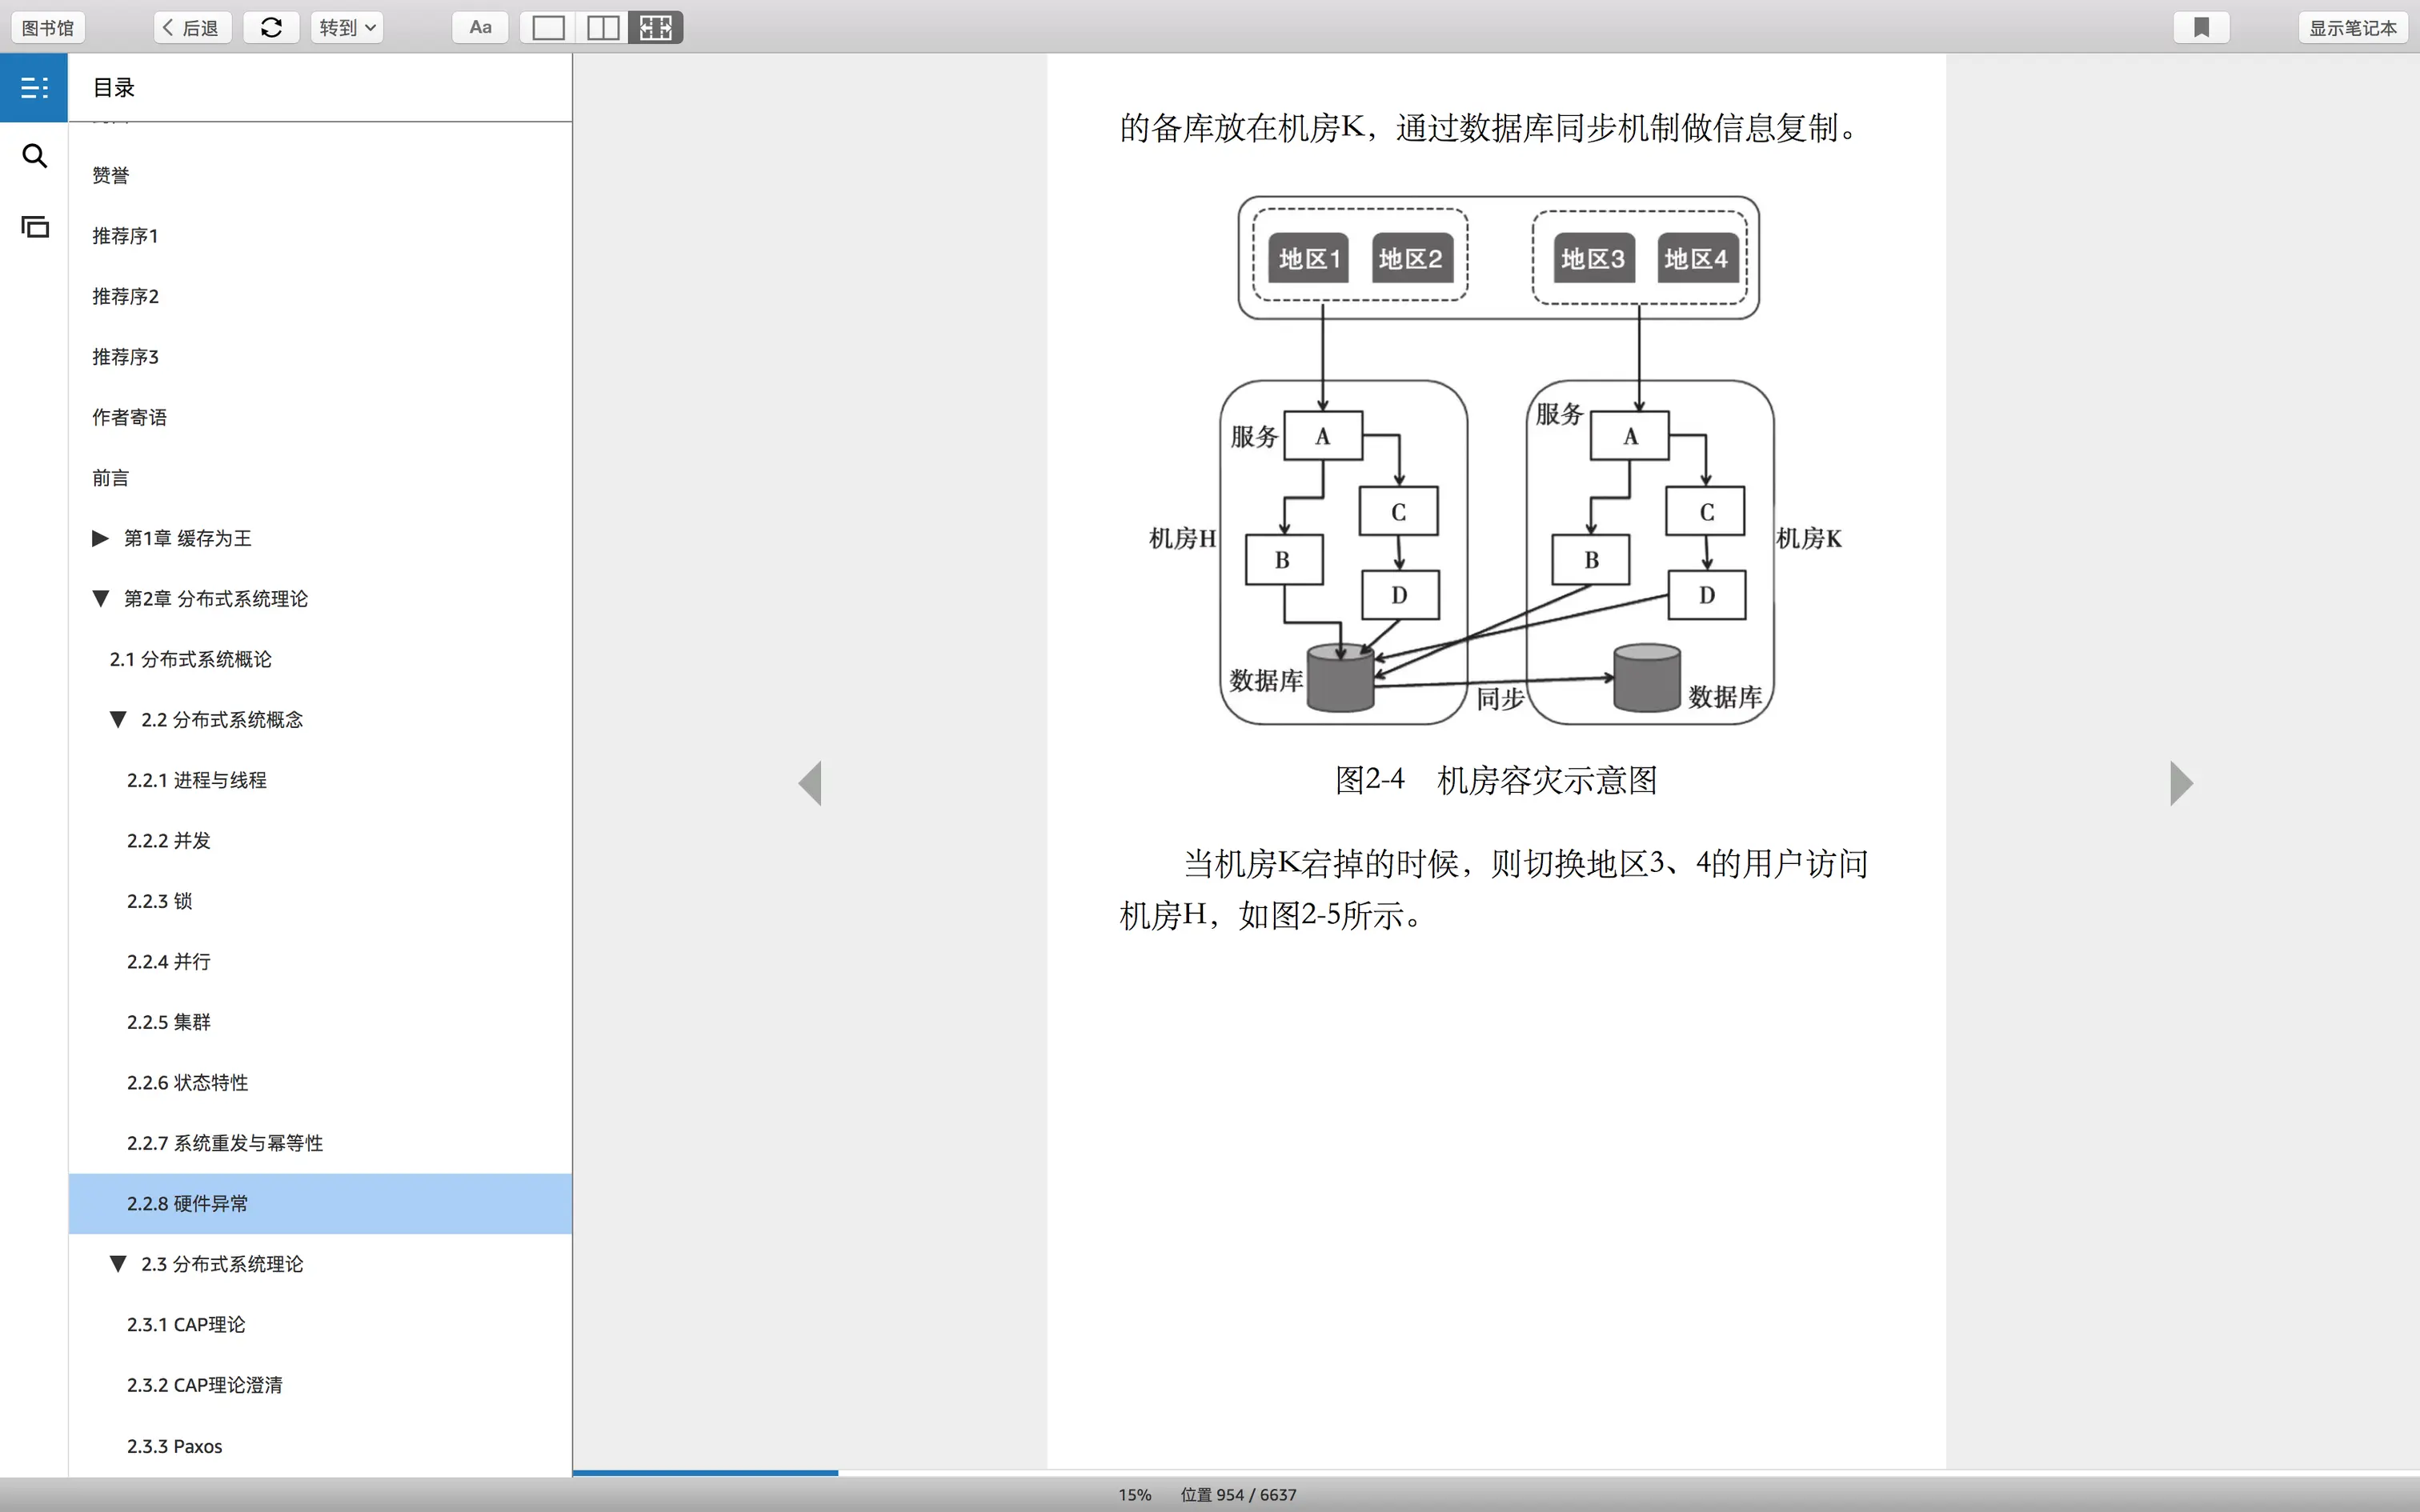Switch to single column view
Image resolution: width=2420 pixels, height=1512 pixels.
click(548, 28)
